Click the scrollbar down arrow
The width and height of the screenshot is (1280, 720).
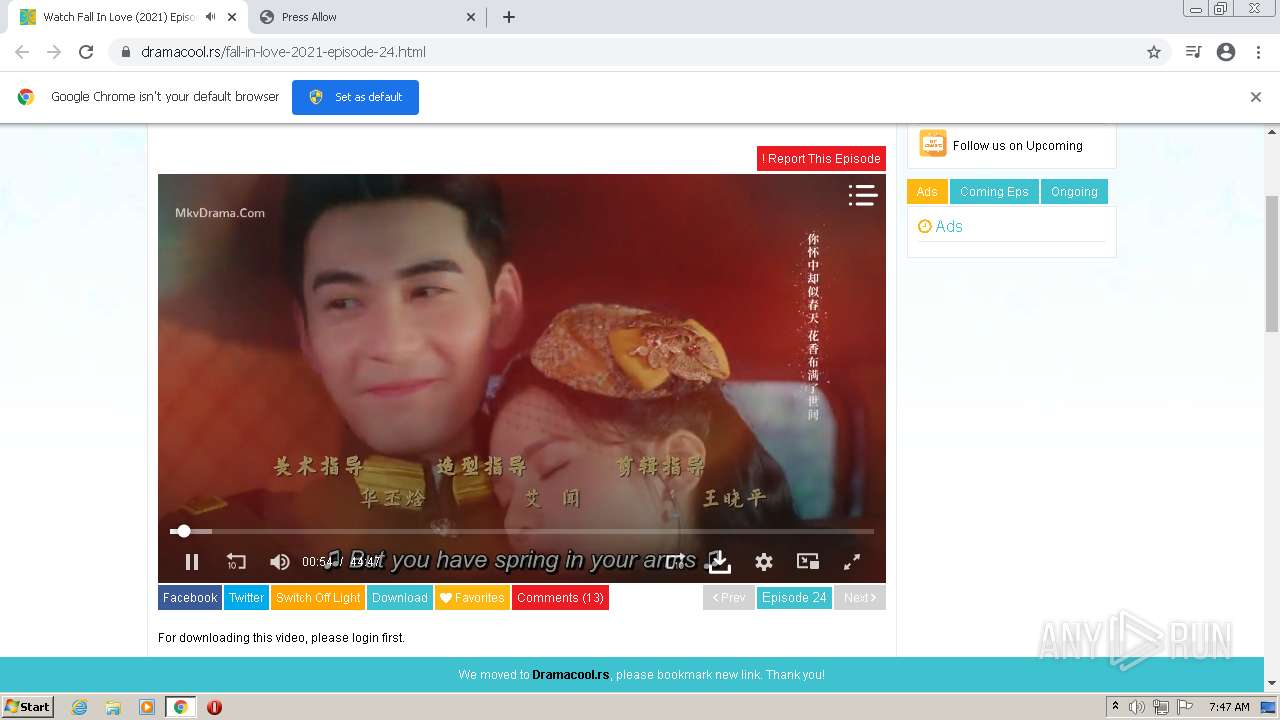point(1272,683)
